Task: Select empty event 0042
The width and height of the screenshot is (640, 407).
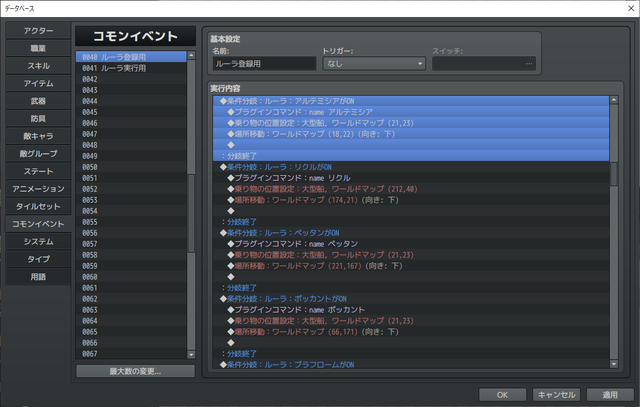Action: pos(131,79)
